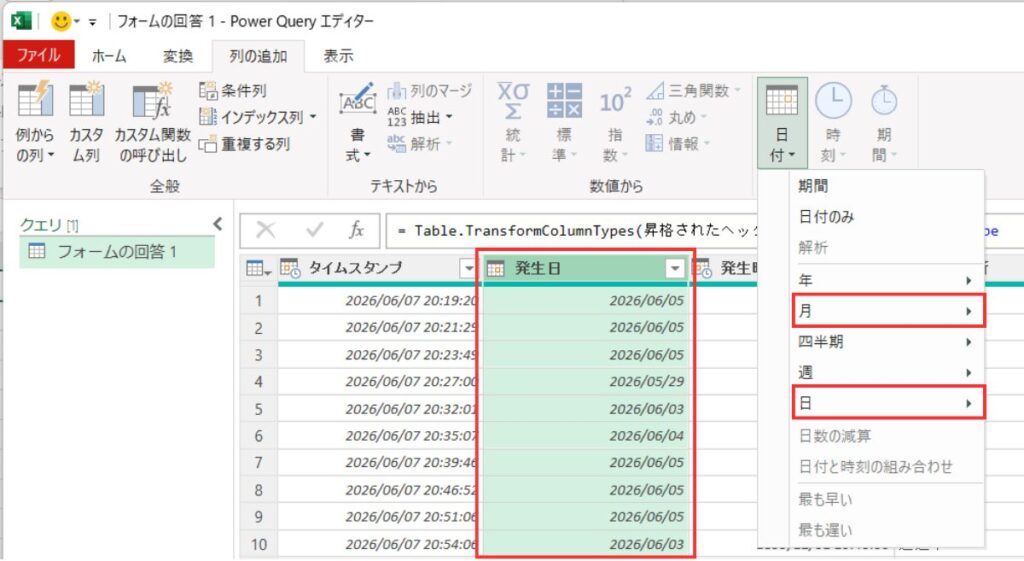Screen dimensions: 1024x561
Task: Switch to the 変換 ribbon tab
Action: coord(178,56)
